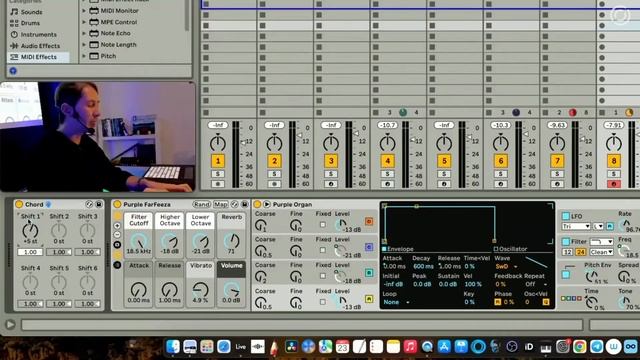The width and height of the screenshot is (640, 360).
Task: Open Ableton Live from the dock
Action: pyautogui.click(x=240, y=347)
